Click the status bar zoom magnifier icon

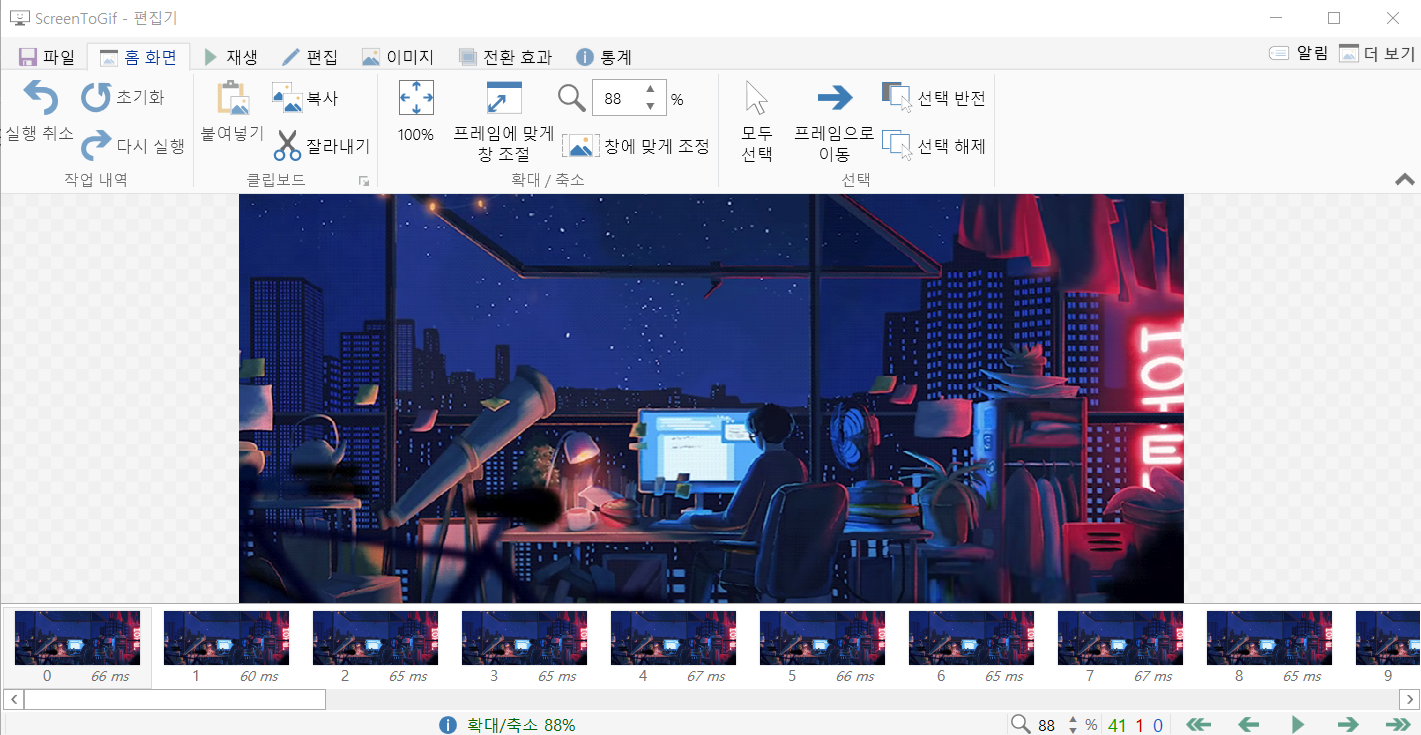(x=1020, y=725)
